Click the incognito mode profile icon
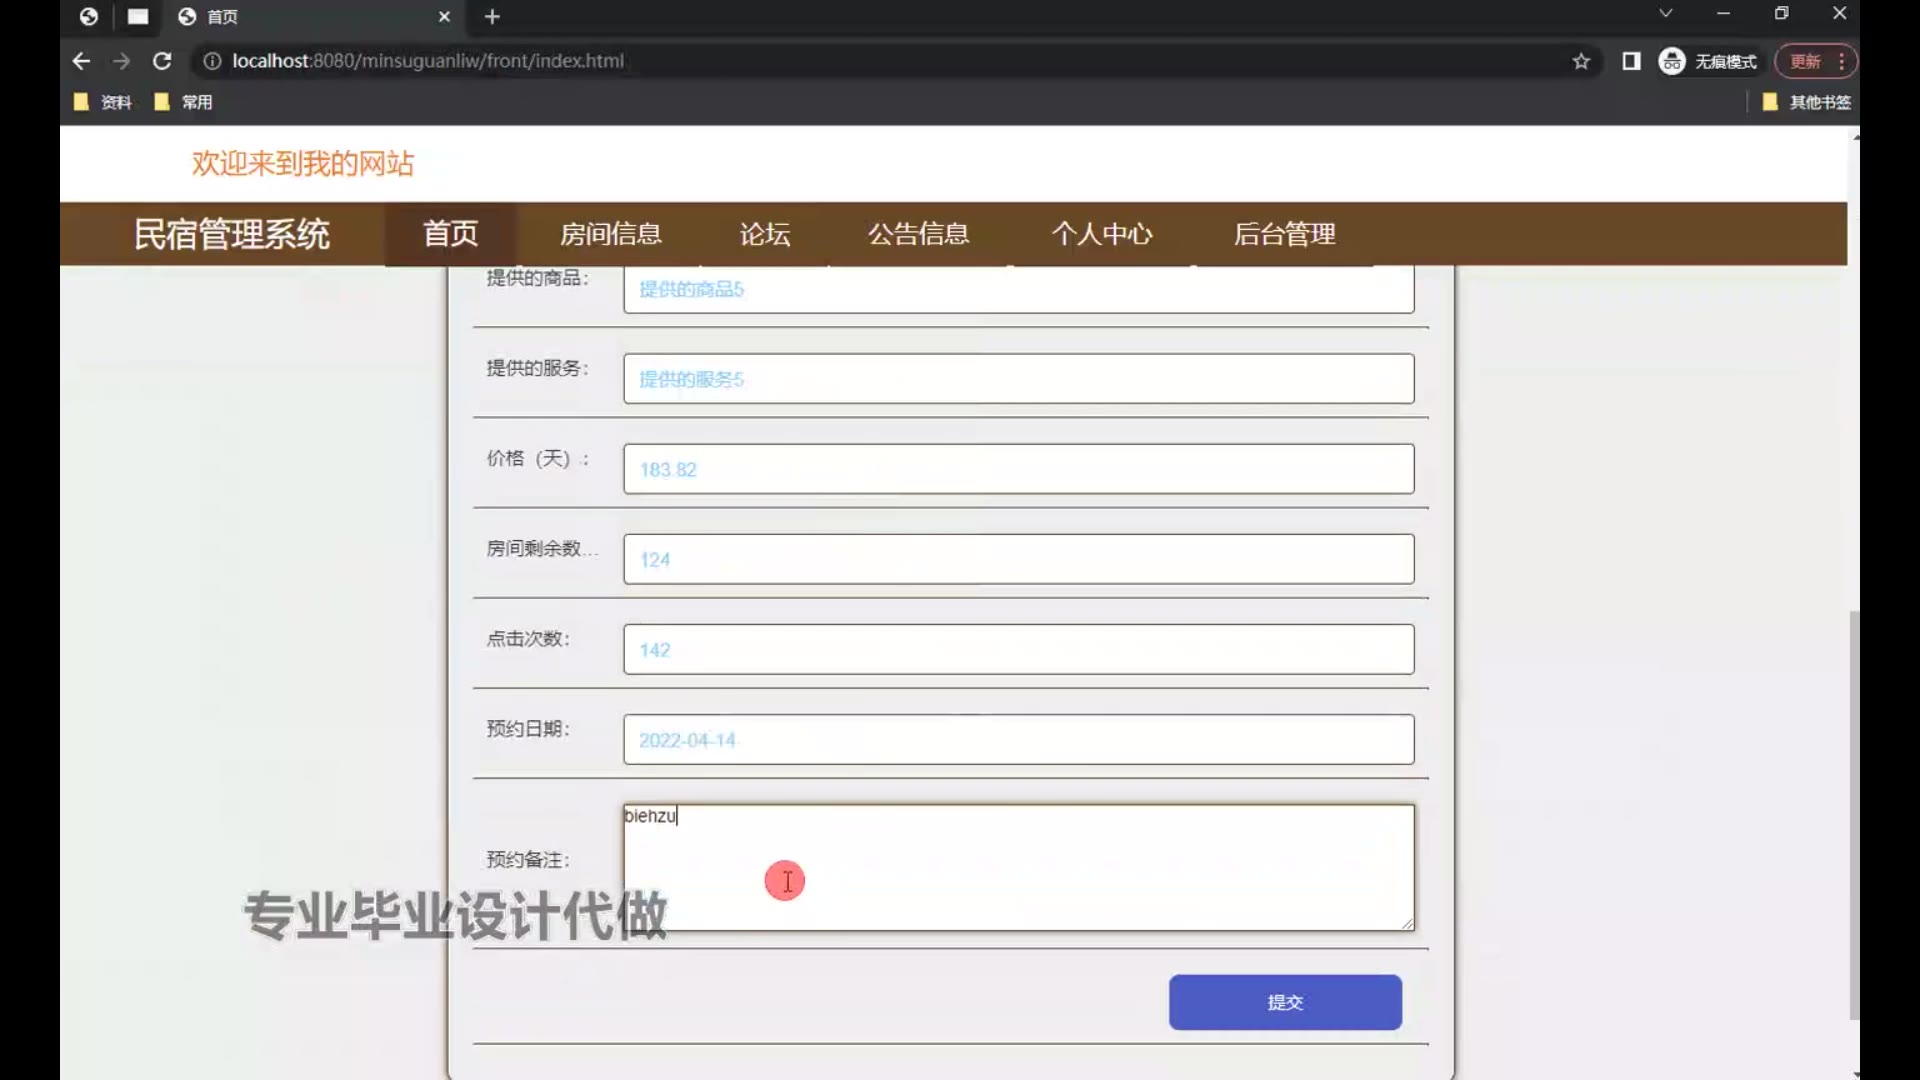Viewport: 1920px width, 1080px height. [1672, 61]
